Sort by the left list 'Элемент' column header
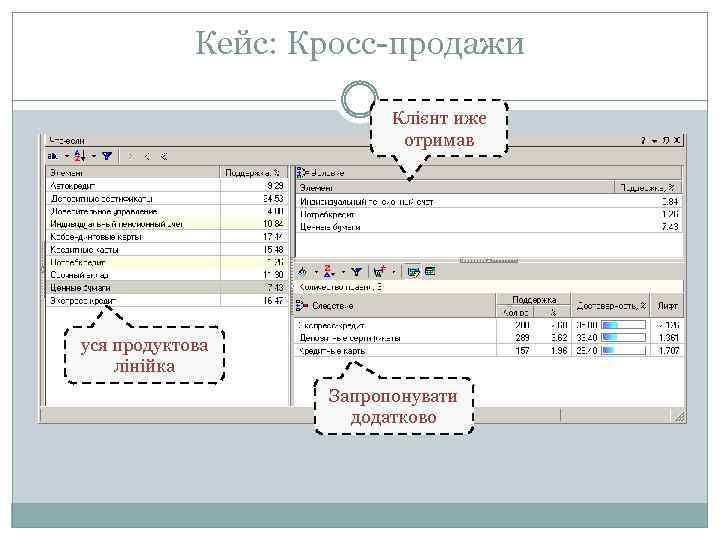Screen dimensions: 720x540 pyautogui.click(x=133, y=173)
